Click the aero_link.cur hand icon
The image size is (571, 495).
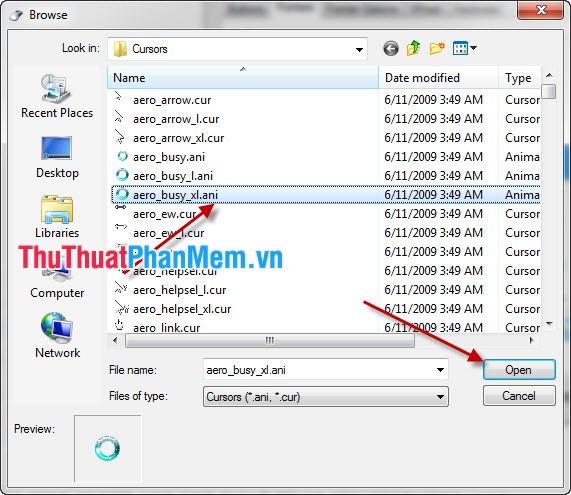[x=119, y=325]
